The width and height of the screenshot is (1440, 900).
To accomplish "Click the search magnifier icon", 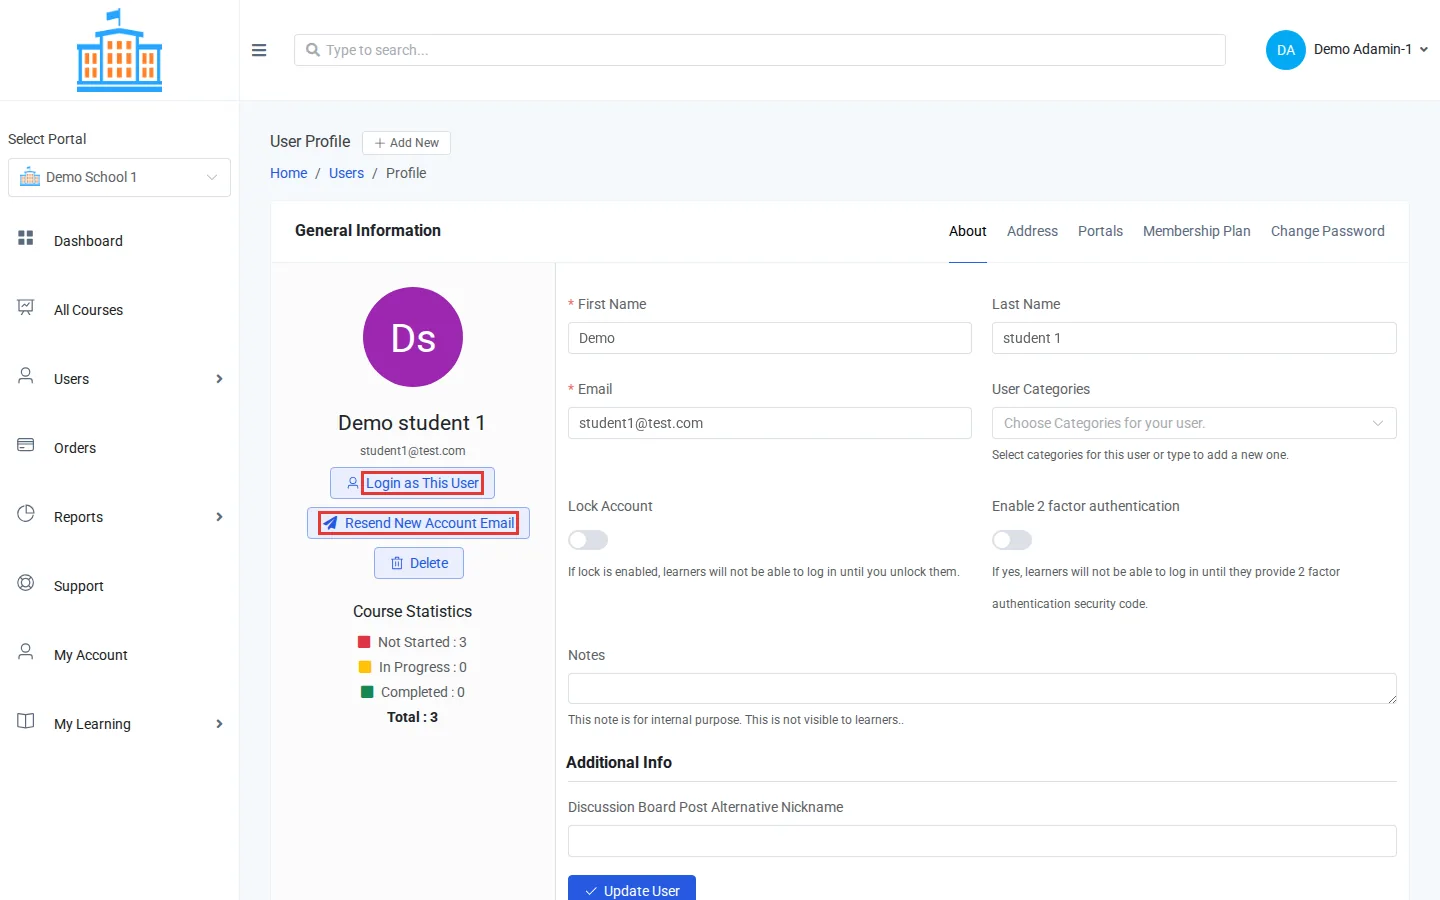I will (x=313, y=50).
